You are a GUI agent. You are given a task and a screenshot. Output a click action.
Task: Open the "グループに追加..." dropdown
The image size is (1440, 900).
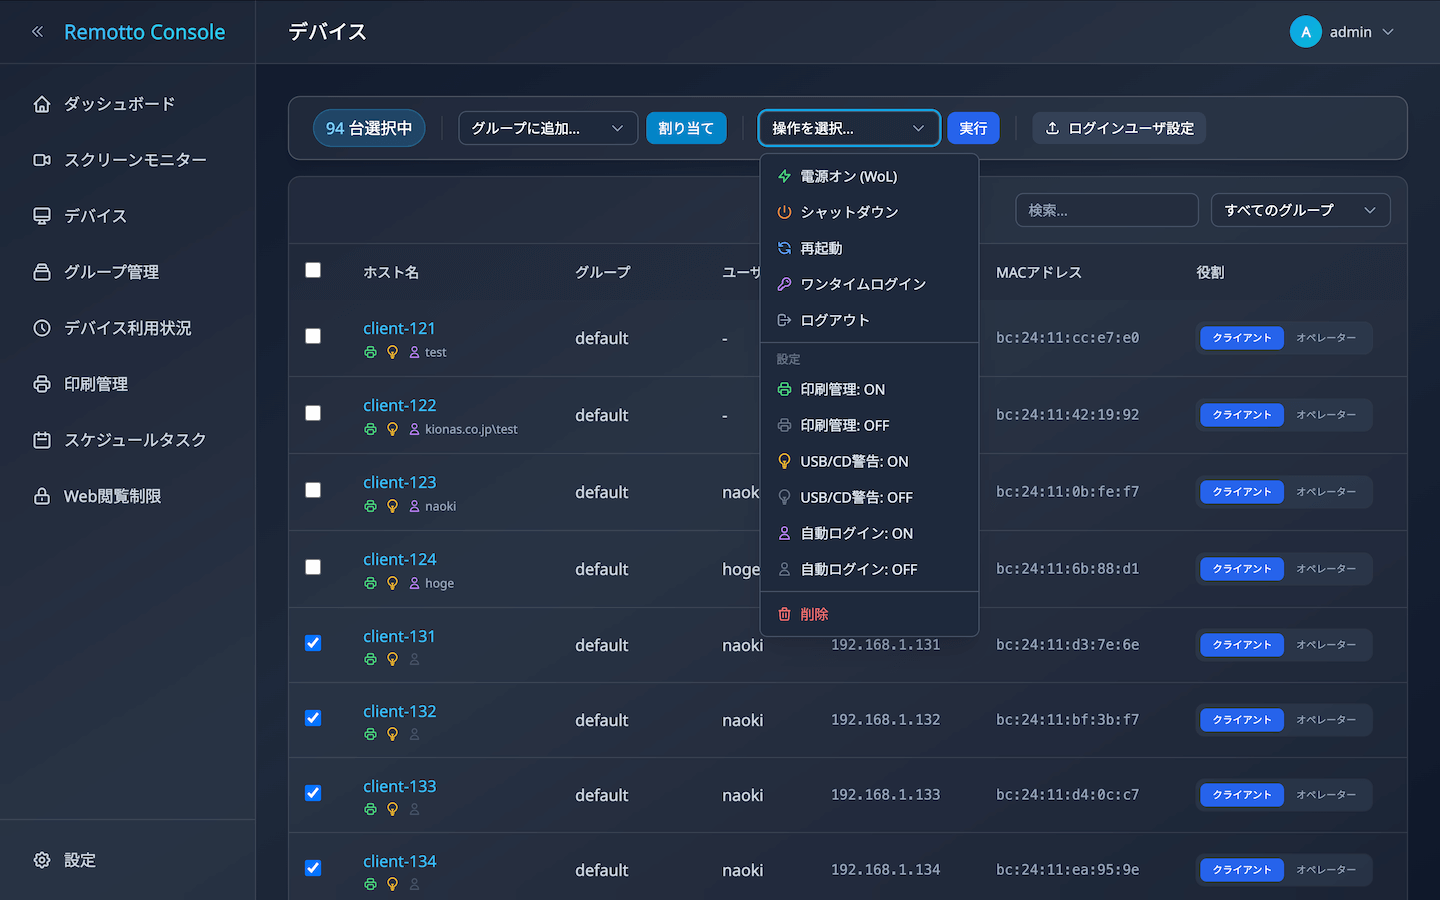point(547,128)
